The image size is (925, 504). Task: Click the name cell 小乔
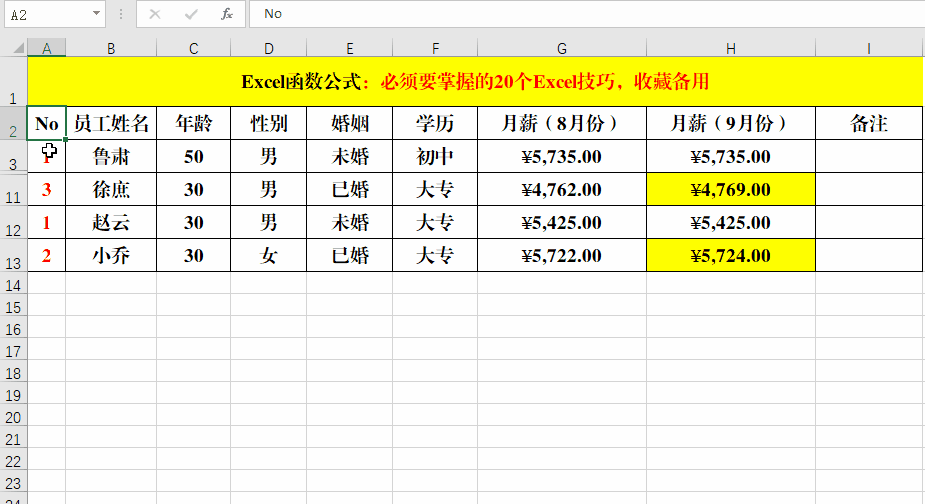tap(111, 256)
